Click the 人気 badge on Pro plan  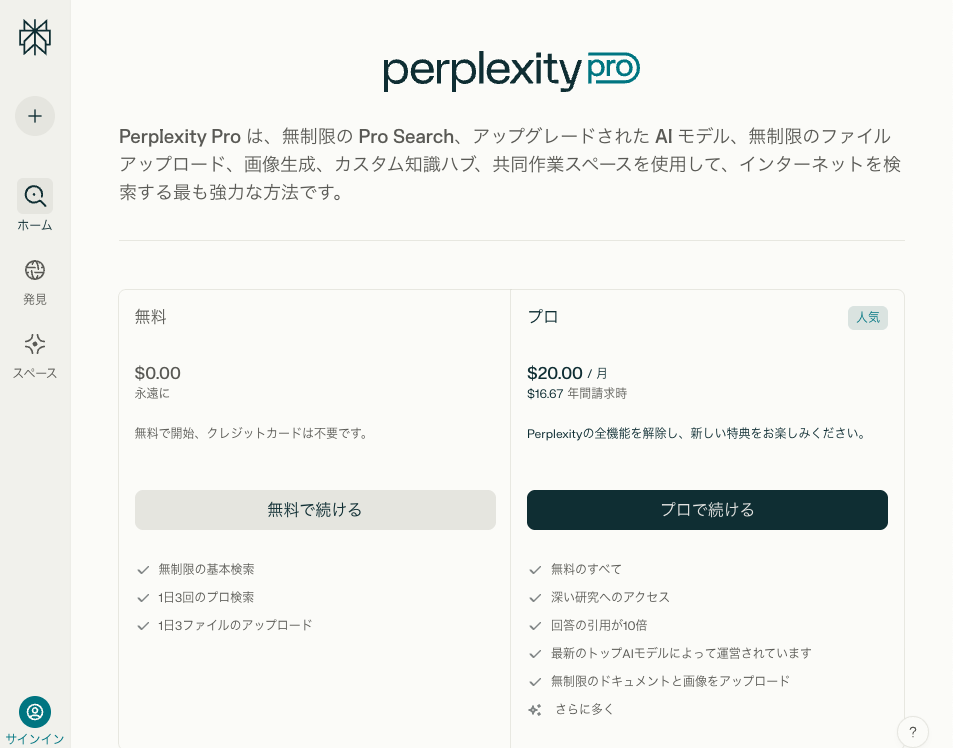pos(868,318)
